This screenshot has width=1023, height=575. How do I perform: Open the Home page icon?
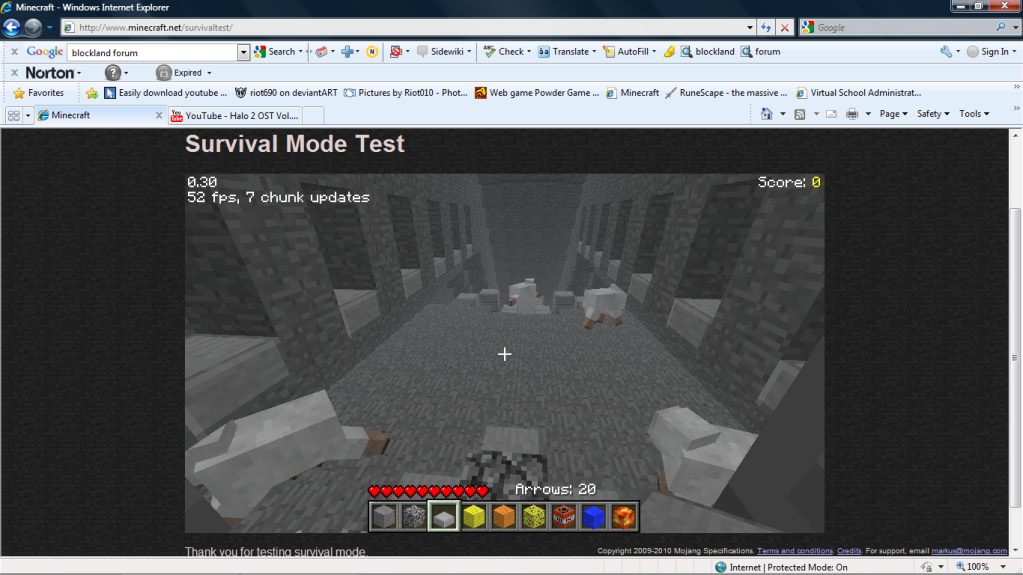coord(766,114)
